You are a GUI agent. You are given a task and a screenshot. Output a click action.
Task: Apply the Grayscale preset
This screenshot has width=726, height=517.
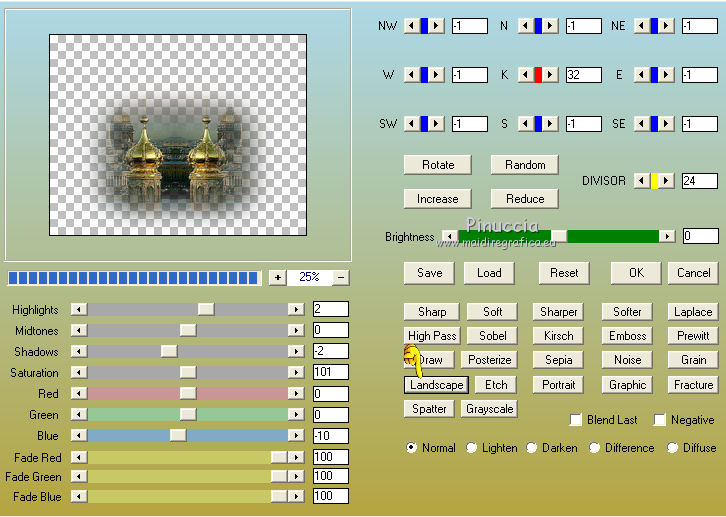(x=489, y=409)
